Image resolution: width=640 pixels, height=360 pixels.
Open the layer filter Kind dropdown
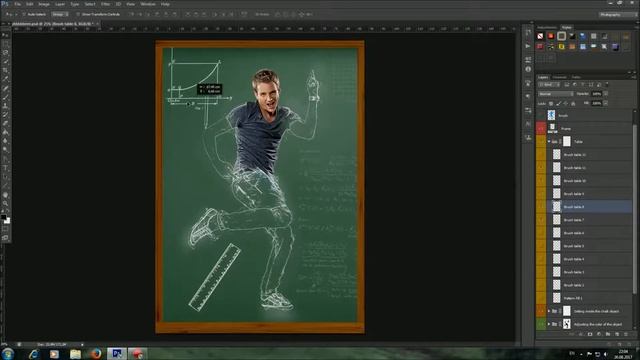pos(549,84)
